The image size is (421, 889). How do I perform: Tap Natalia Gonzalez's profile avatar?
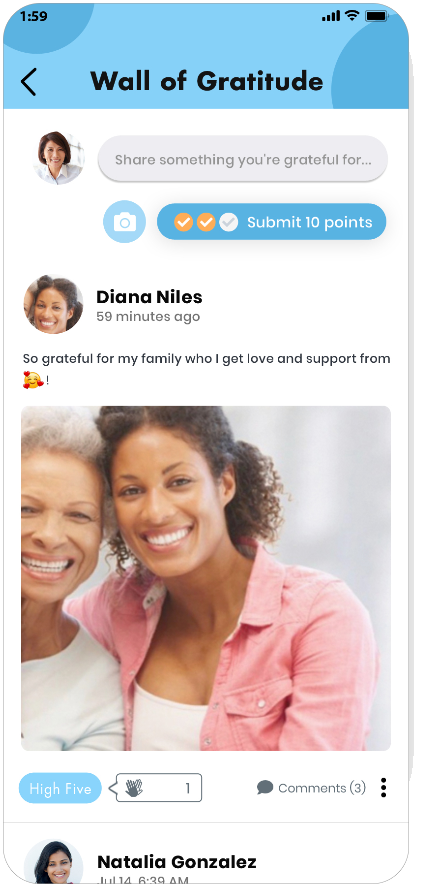tap(53, 864)
